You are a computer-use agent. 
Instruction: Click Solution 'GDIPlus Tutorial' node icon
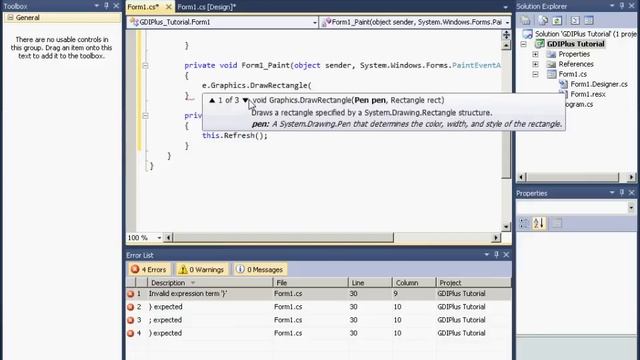[x=527, y=34]
